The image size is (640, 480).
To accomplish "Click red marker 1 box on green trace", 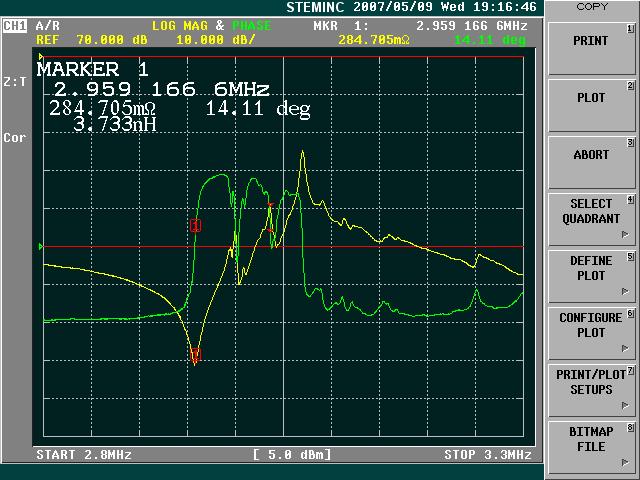I will 196,225.
